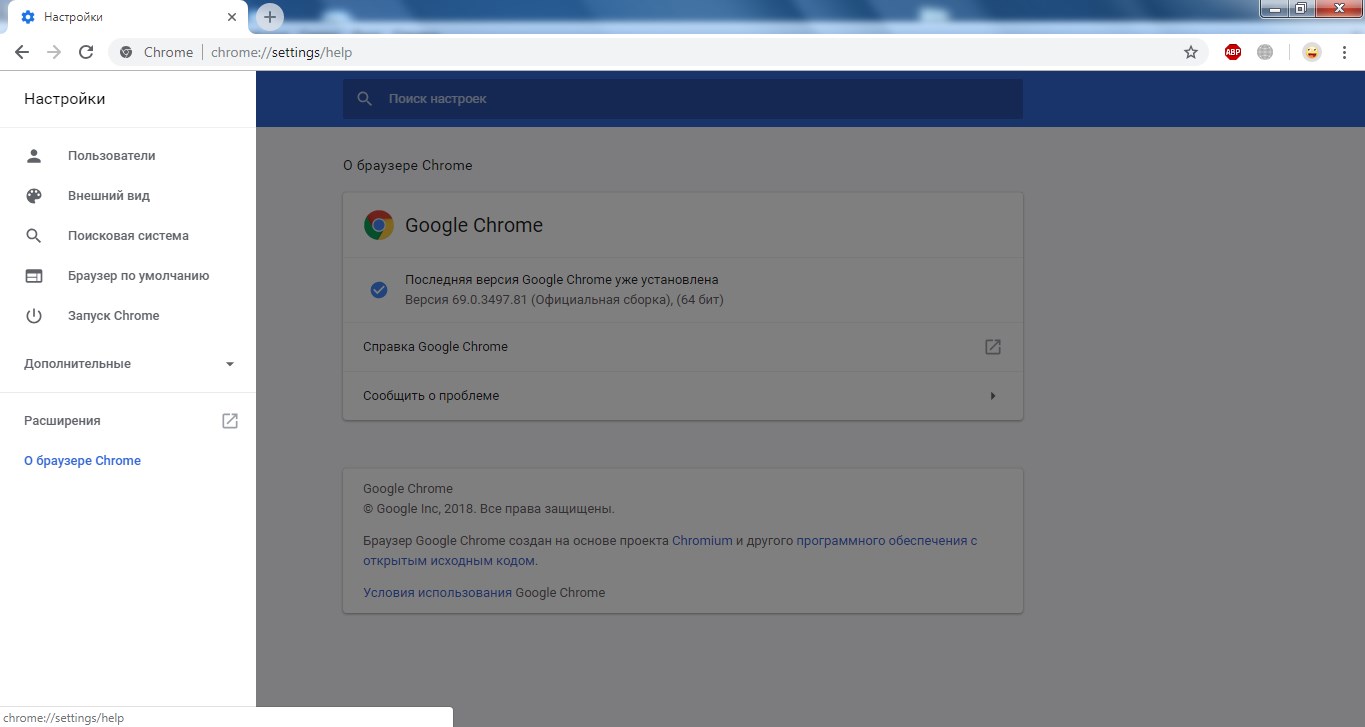
Task: Click the blue checkmark update status icon
Action: 379,290
